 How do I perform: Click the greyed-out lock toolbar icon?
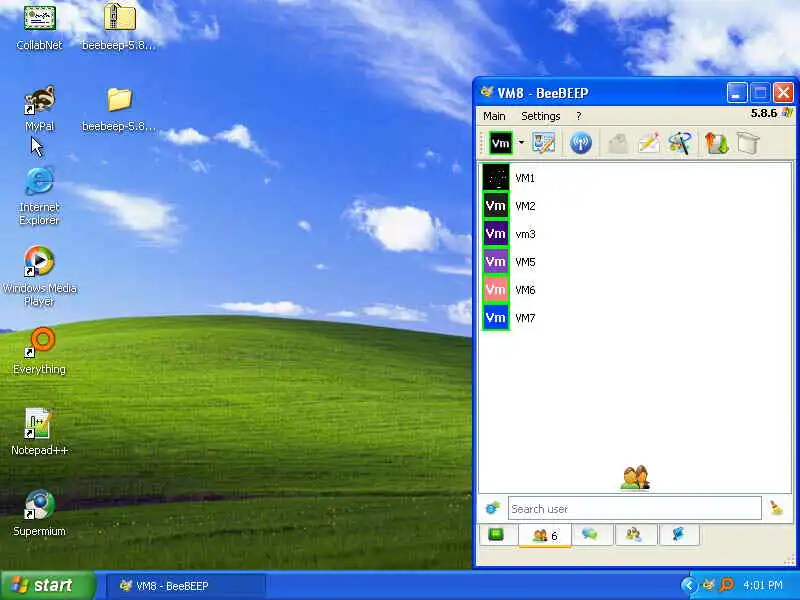tap(618, 143)
